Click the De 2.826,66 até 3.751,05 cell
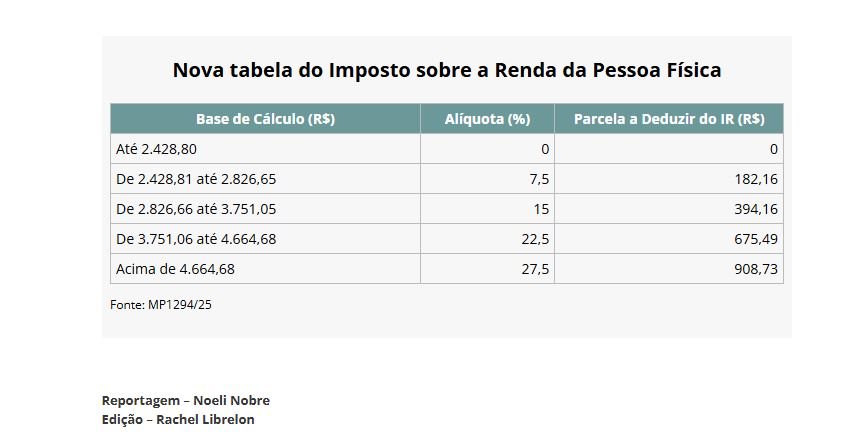 point(197,209)
